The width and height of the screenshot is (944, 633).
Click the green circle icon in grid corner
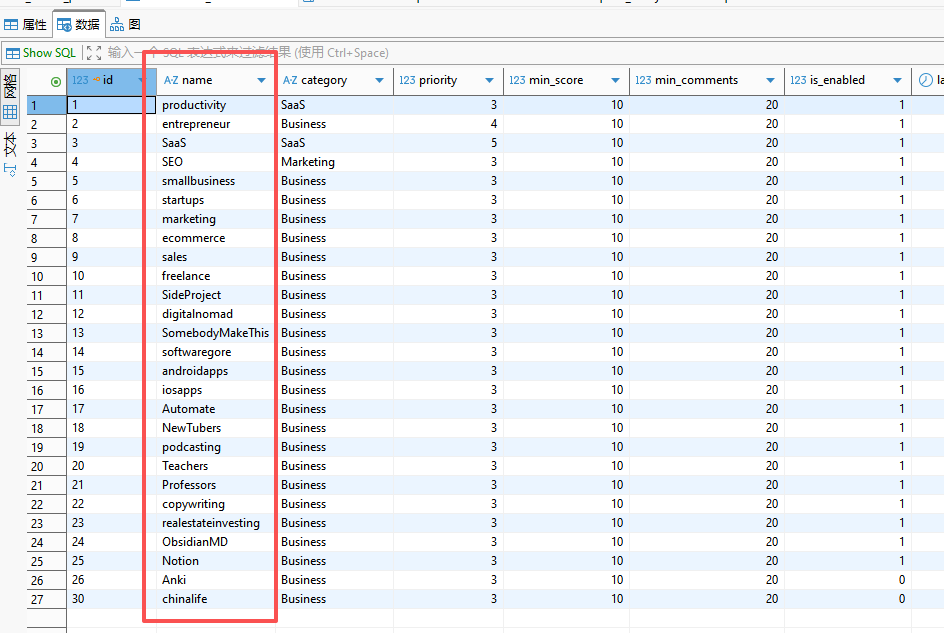[55, 81]
